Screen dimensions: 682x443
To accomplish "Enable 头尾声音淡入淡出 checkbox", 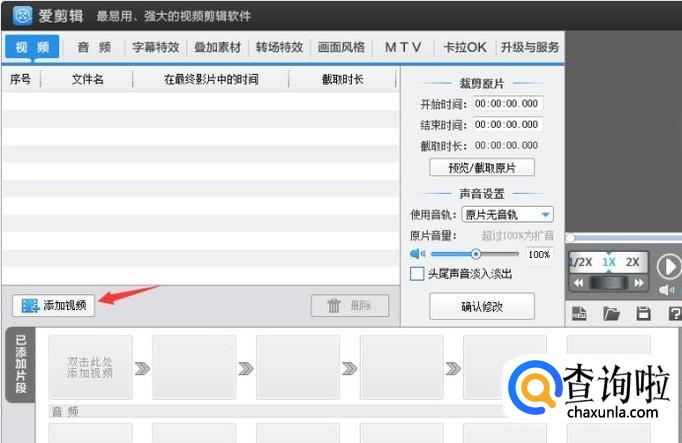I will click(x=417, y=274).
